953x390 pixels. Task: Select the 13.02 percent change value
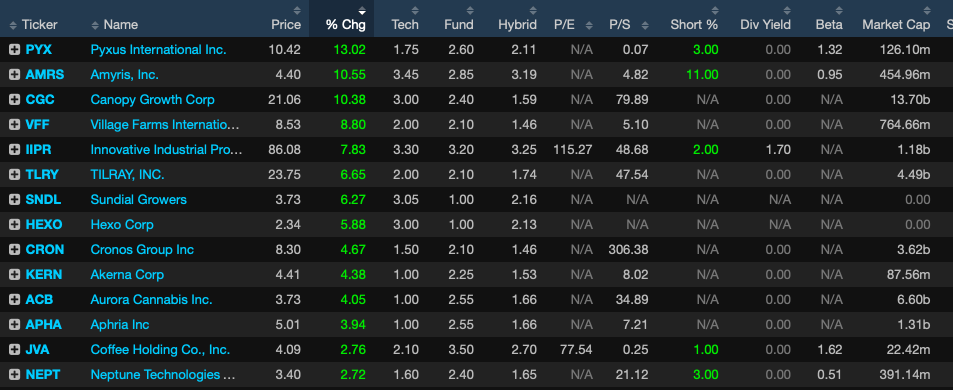point(349,50)
